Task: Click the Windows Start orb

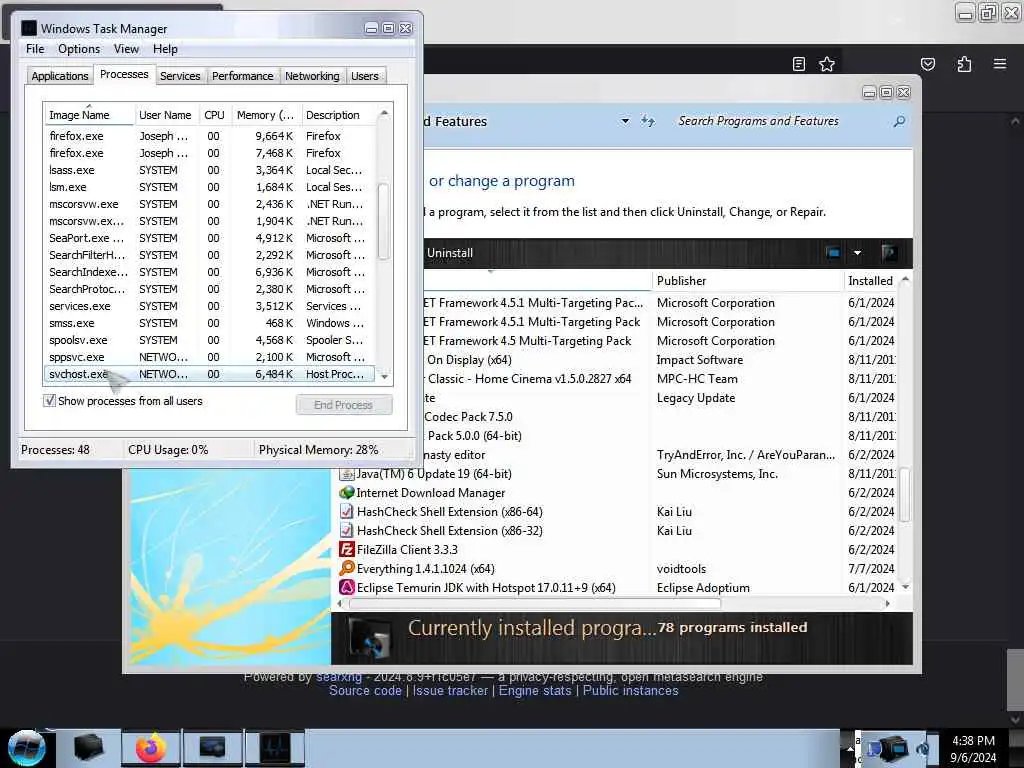Action: point(26,748)
